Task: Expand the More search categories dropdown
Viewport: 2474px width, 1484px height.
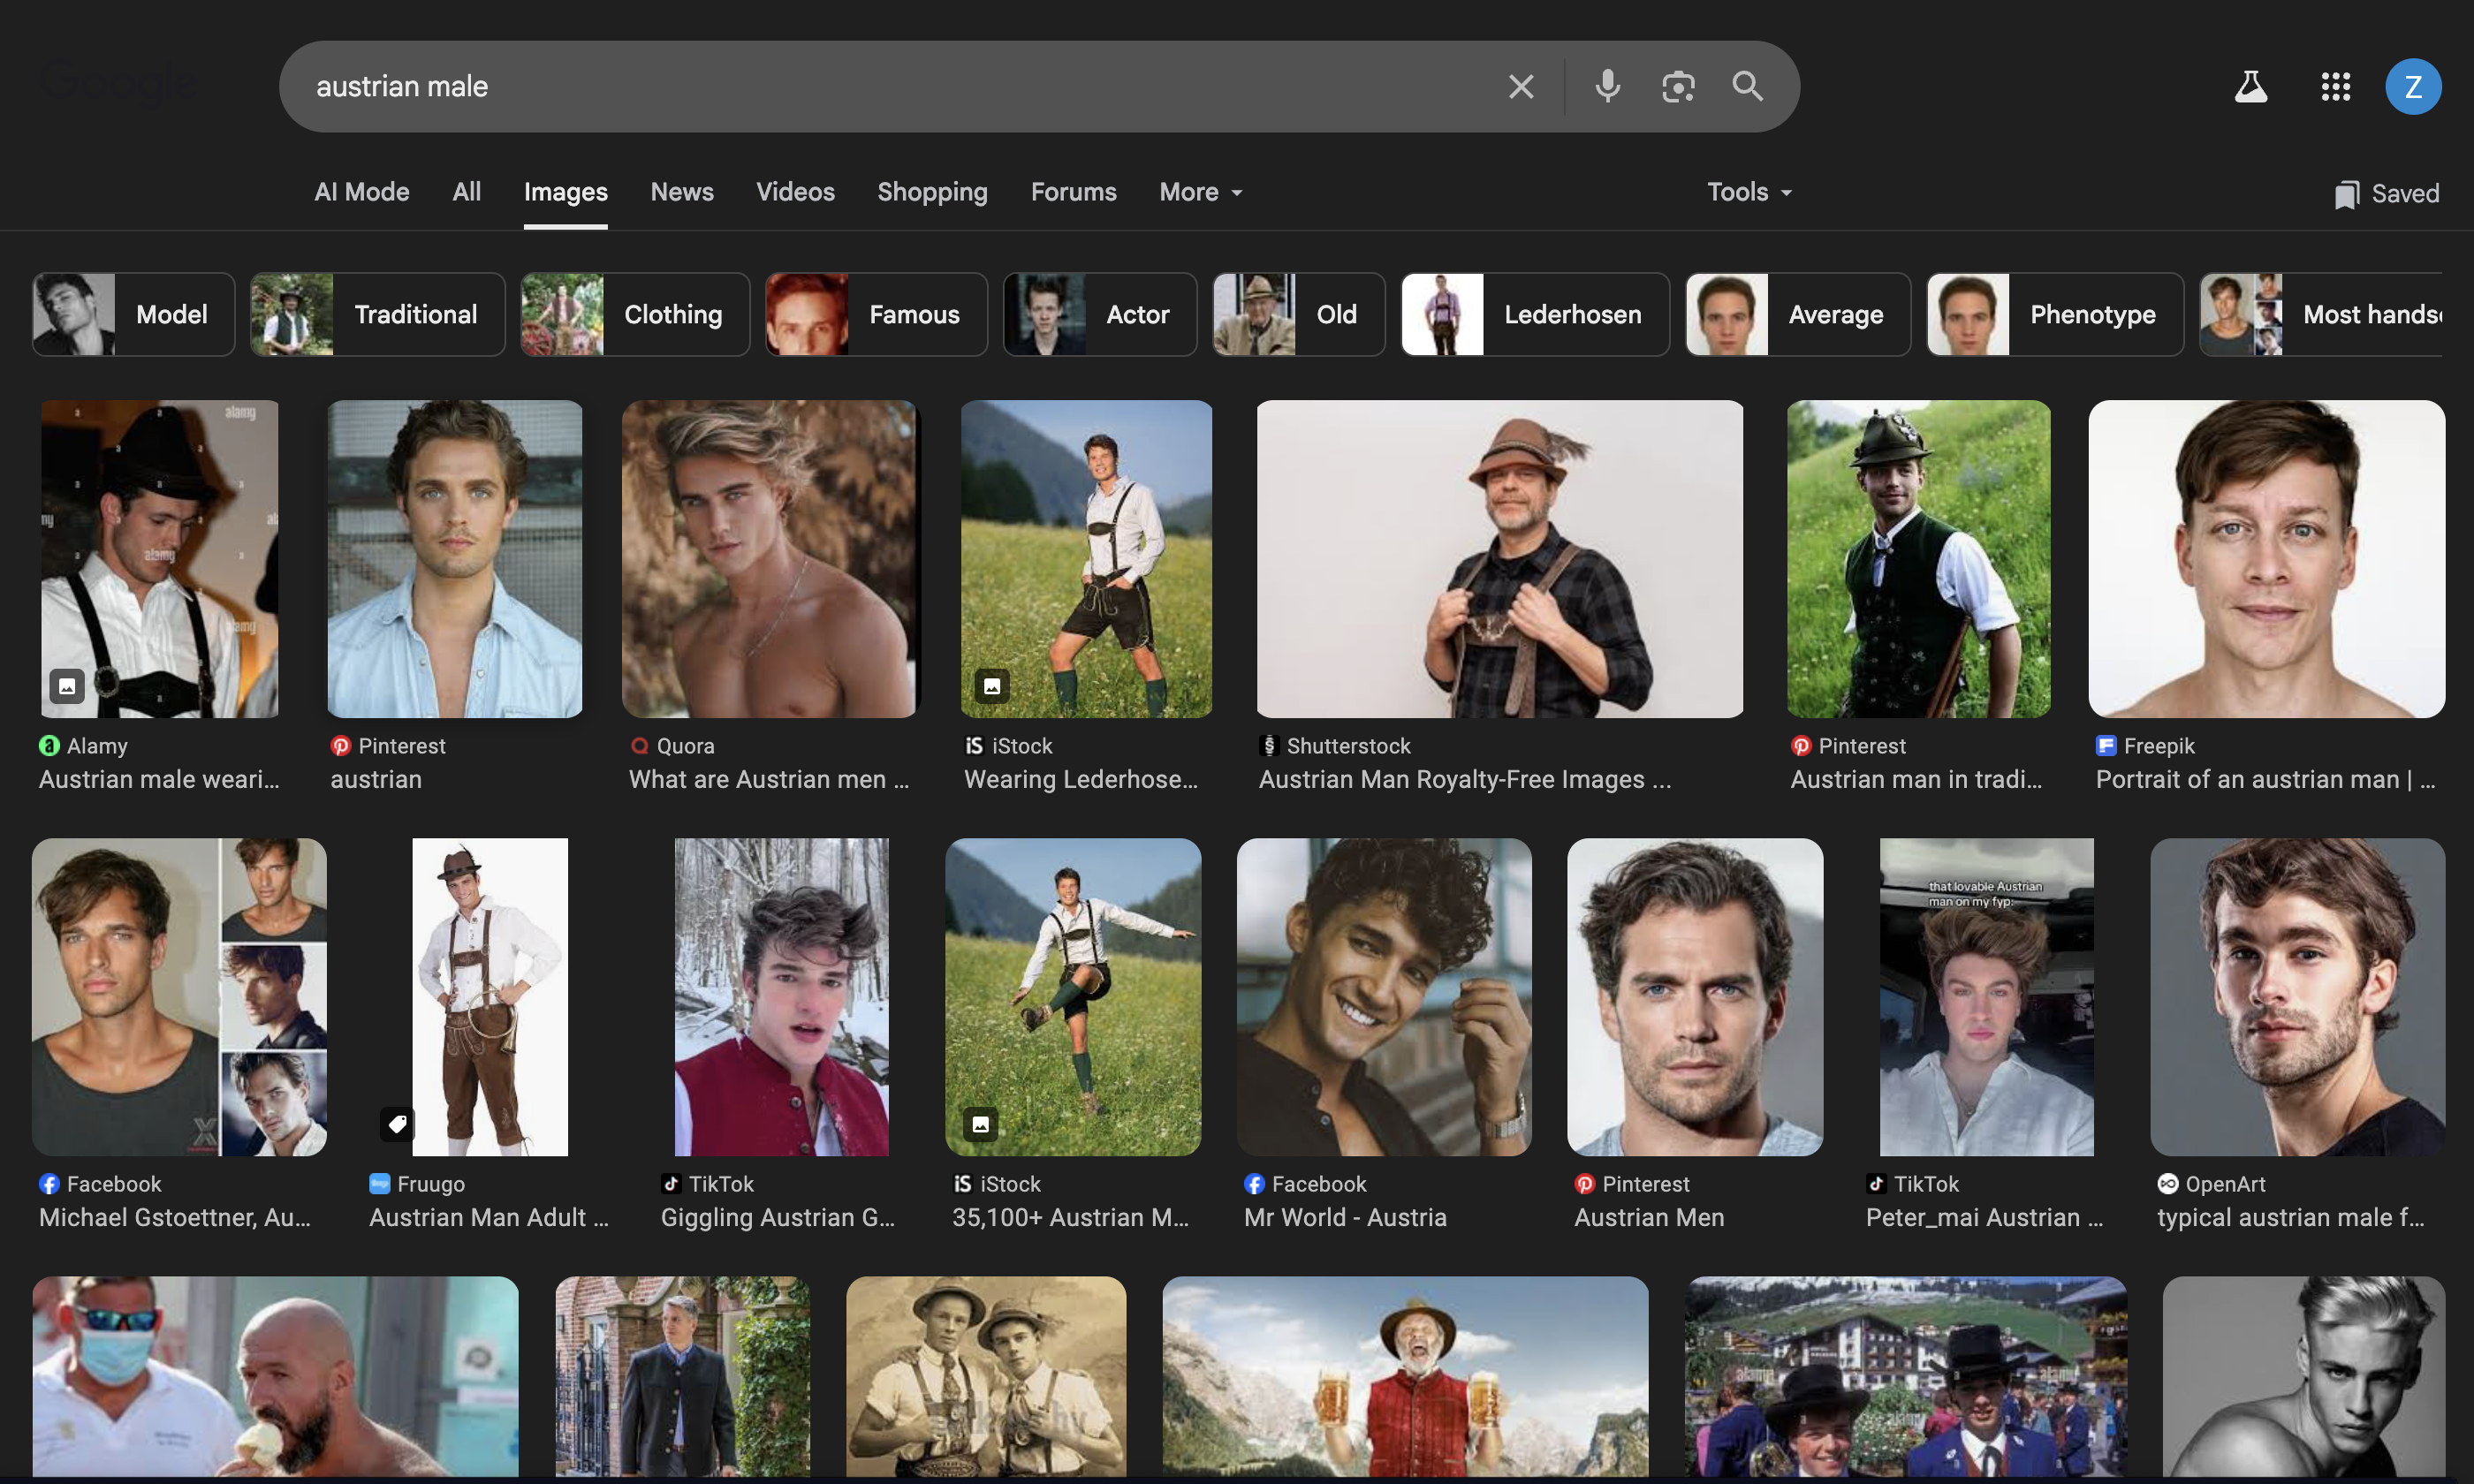Action: click(x=1201, y=192)
